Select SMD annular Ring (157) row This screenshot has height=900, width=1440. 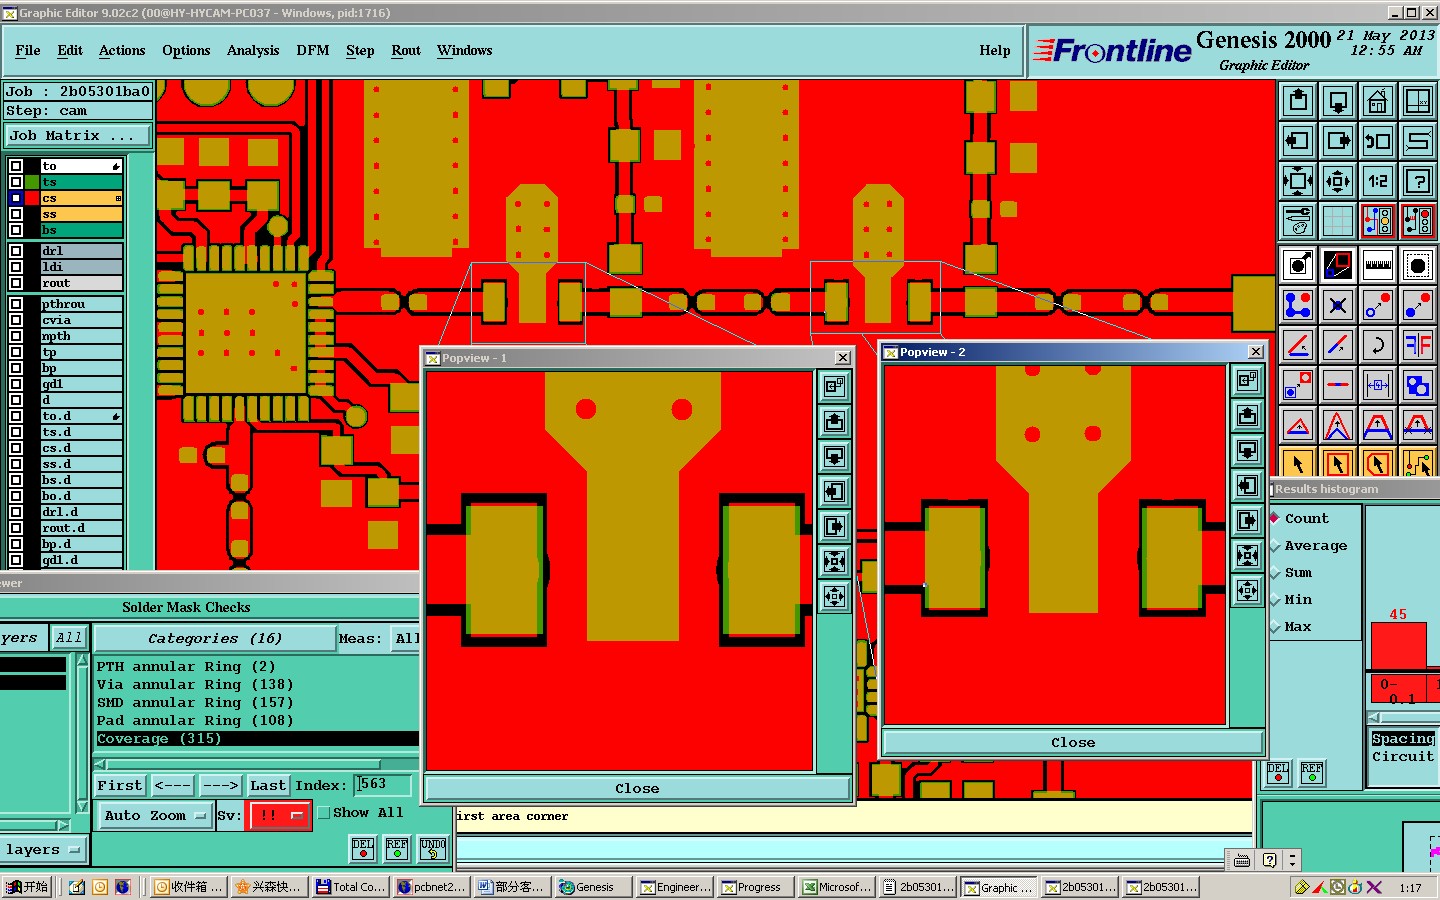coord(257,703)
